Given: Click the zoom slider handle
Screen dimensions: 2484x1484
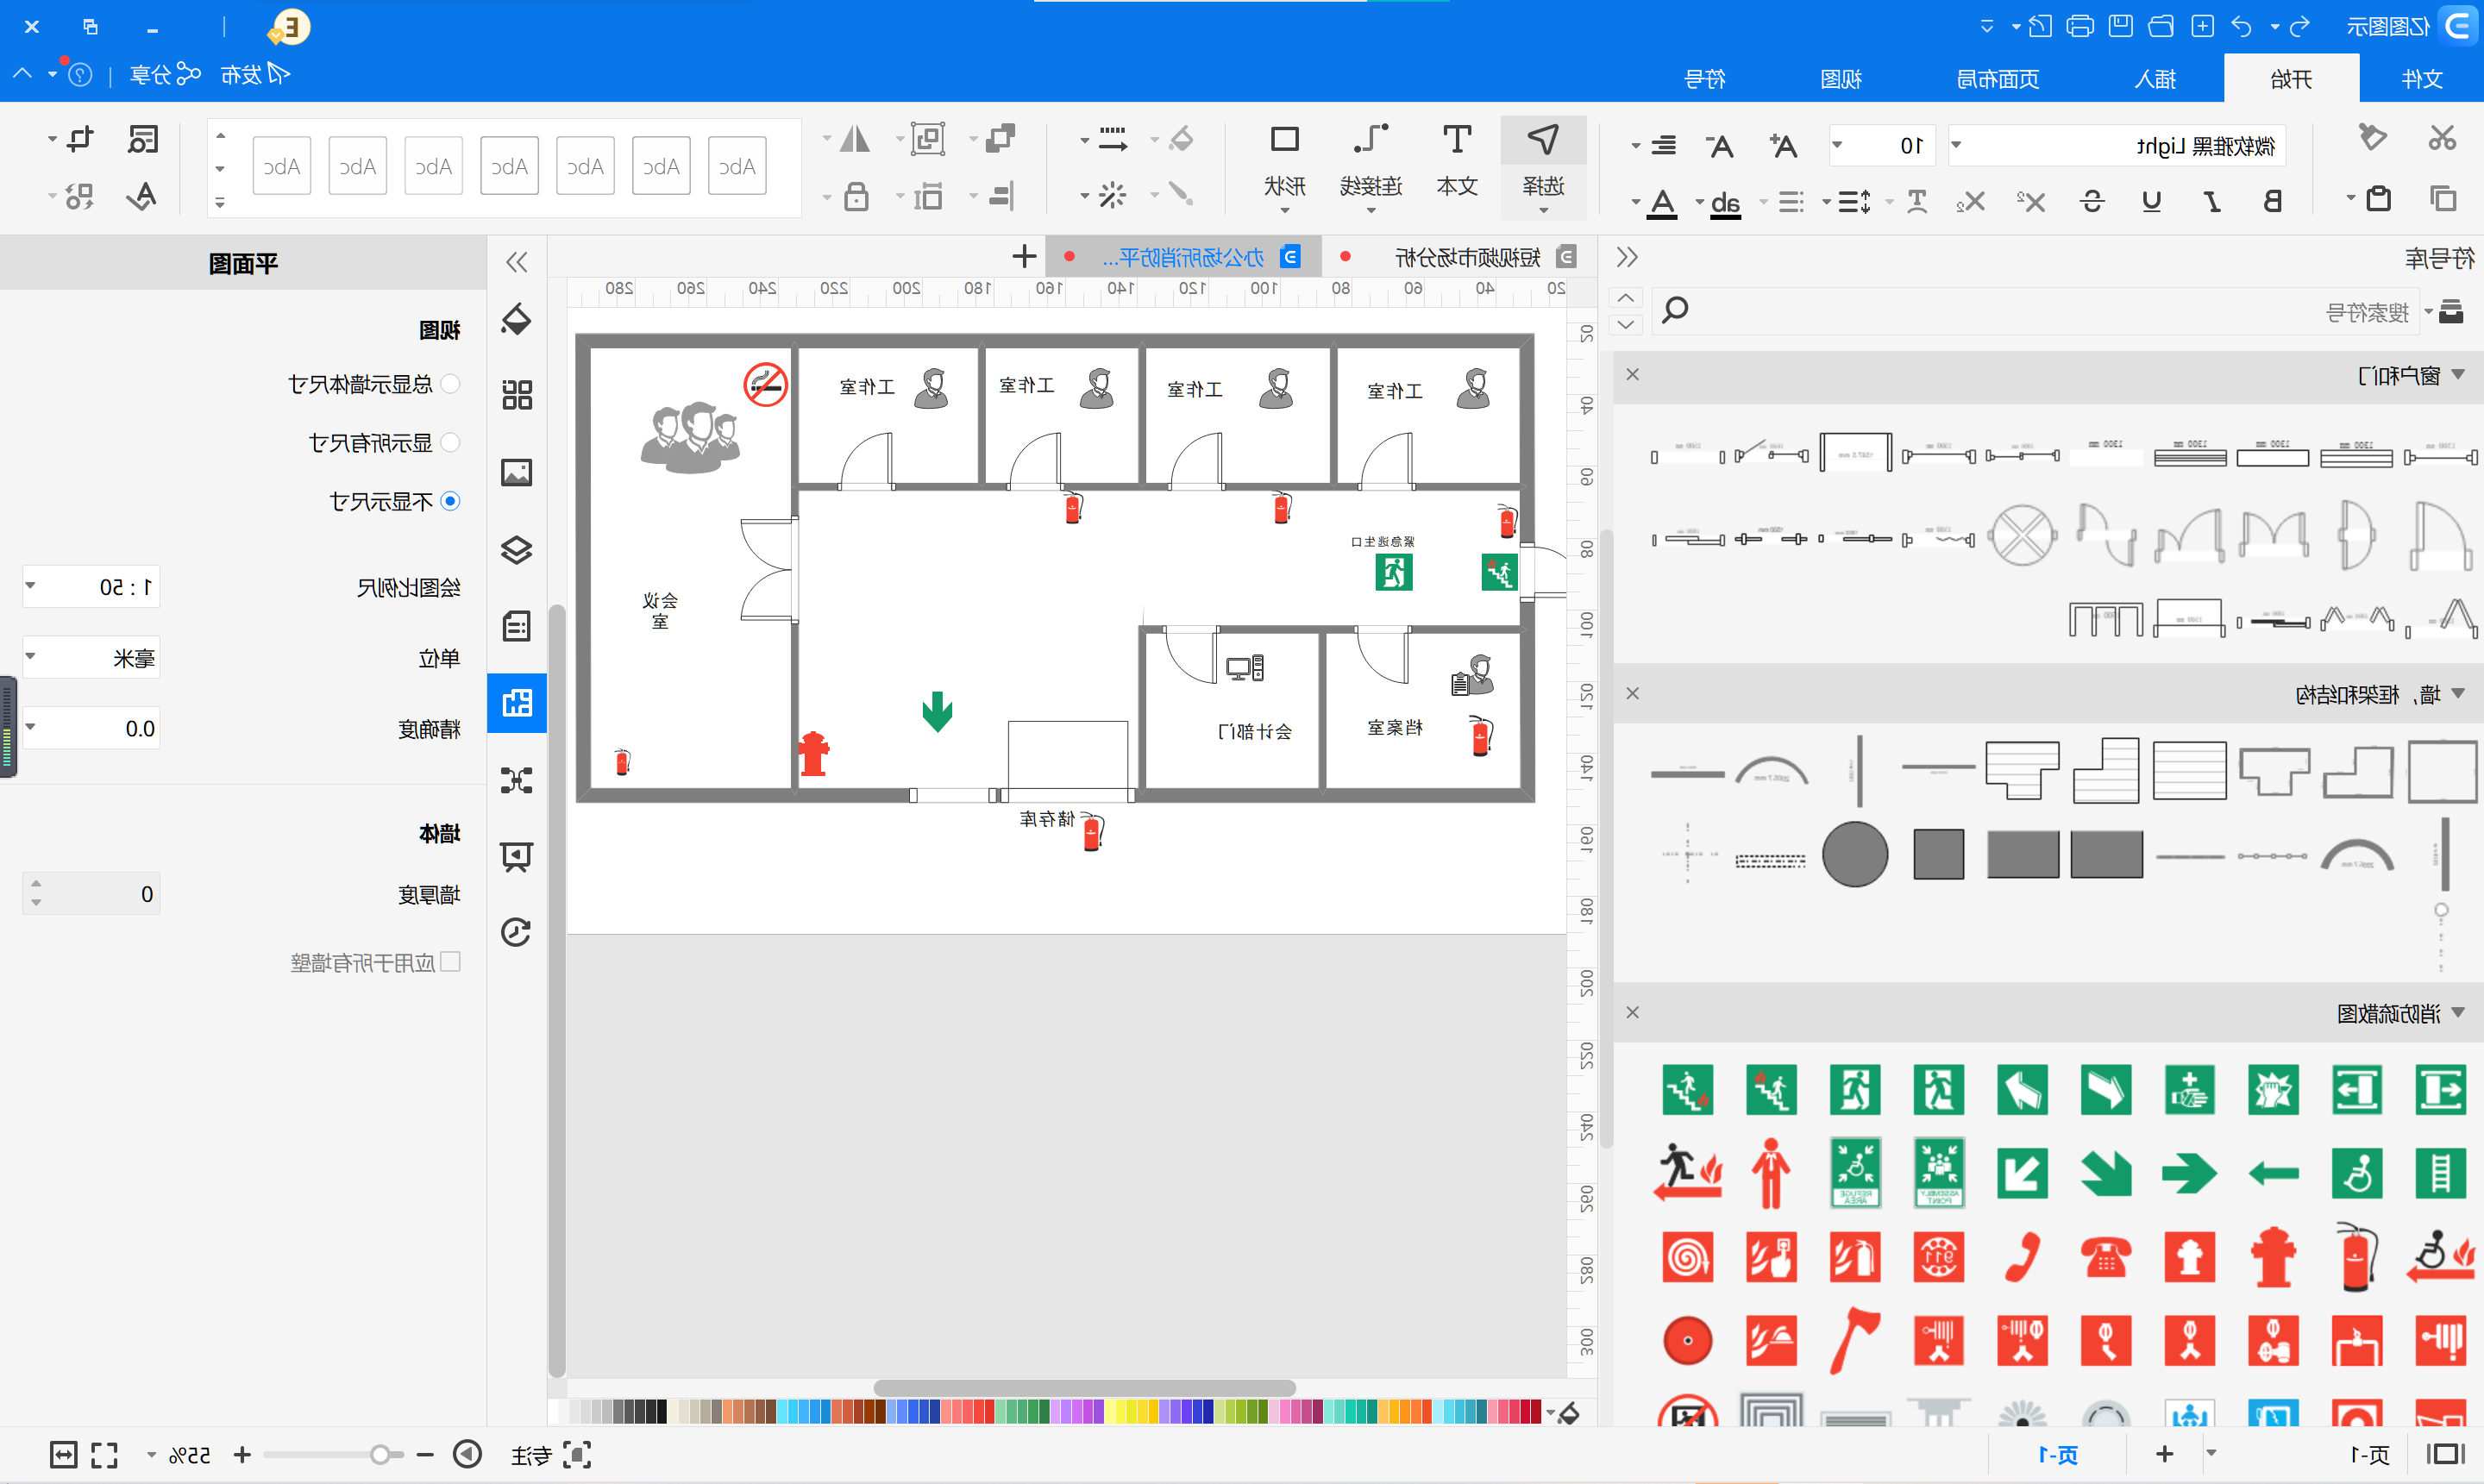Looking at the screenshot, I should (380, 1455).
